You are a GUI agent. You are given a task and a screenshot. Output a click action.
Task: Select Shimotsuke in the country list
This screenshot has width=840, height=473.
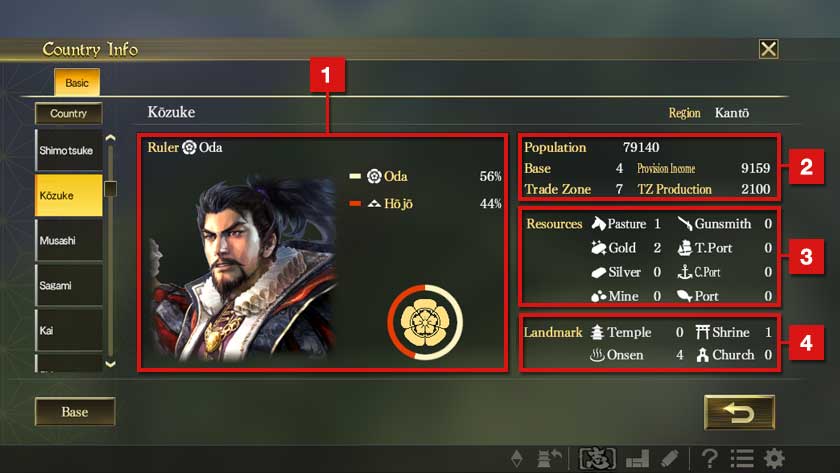69,151
